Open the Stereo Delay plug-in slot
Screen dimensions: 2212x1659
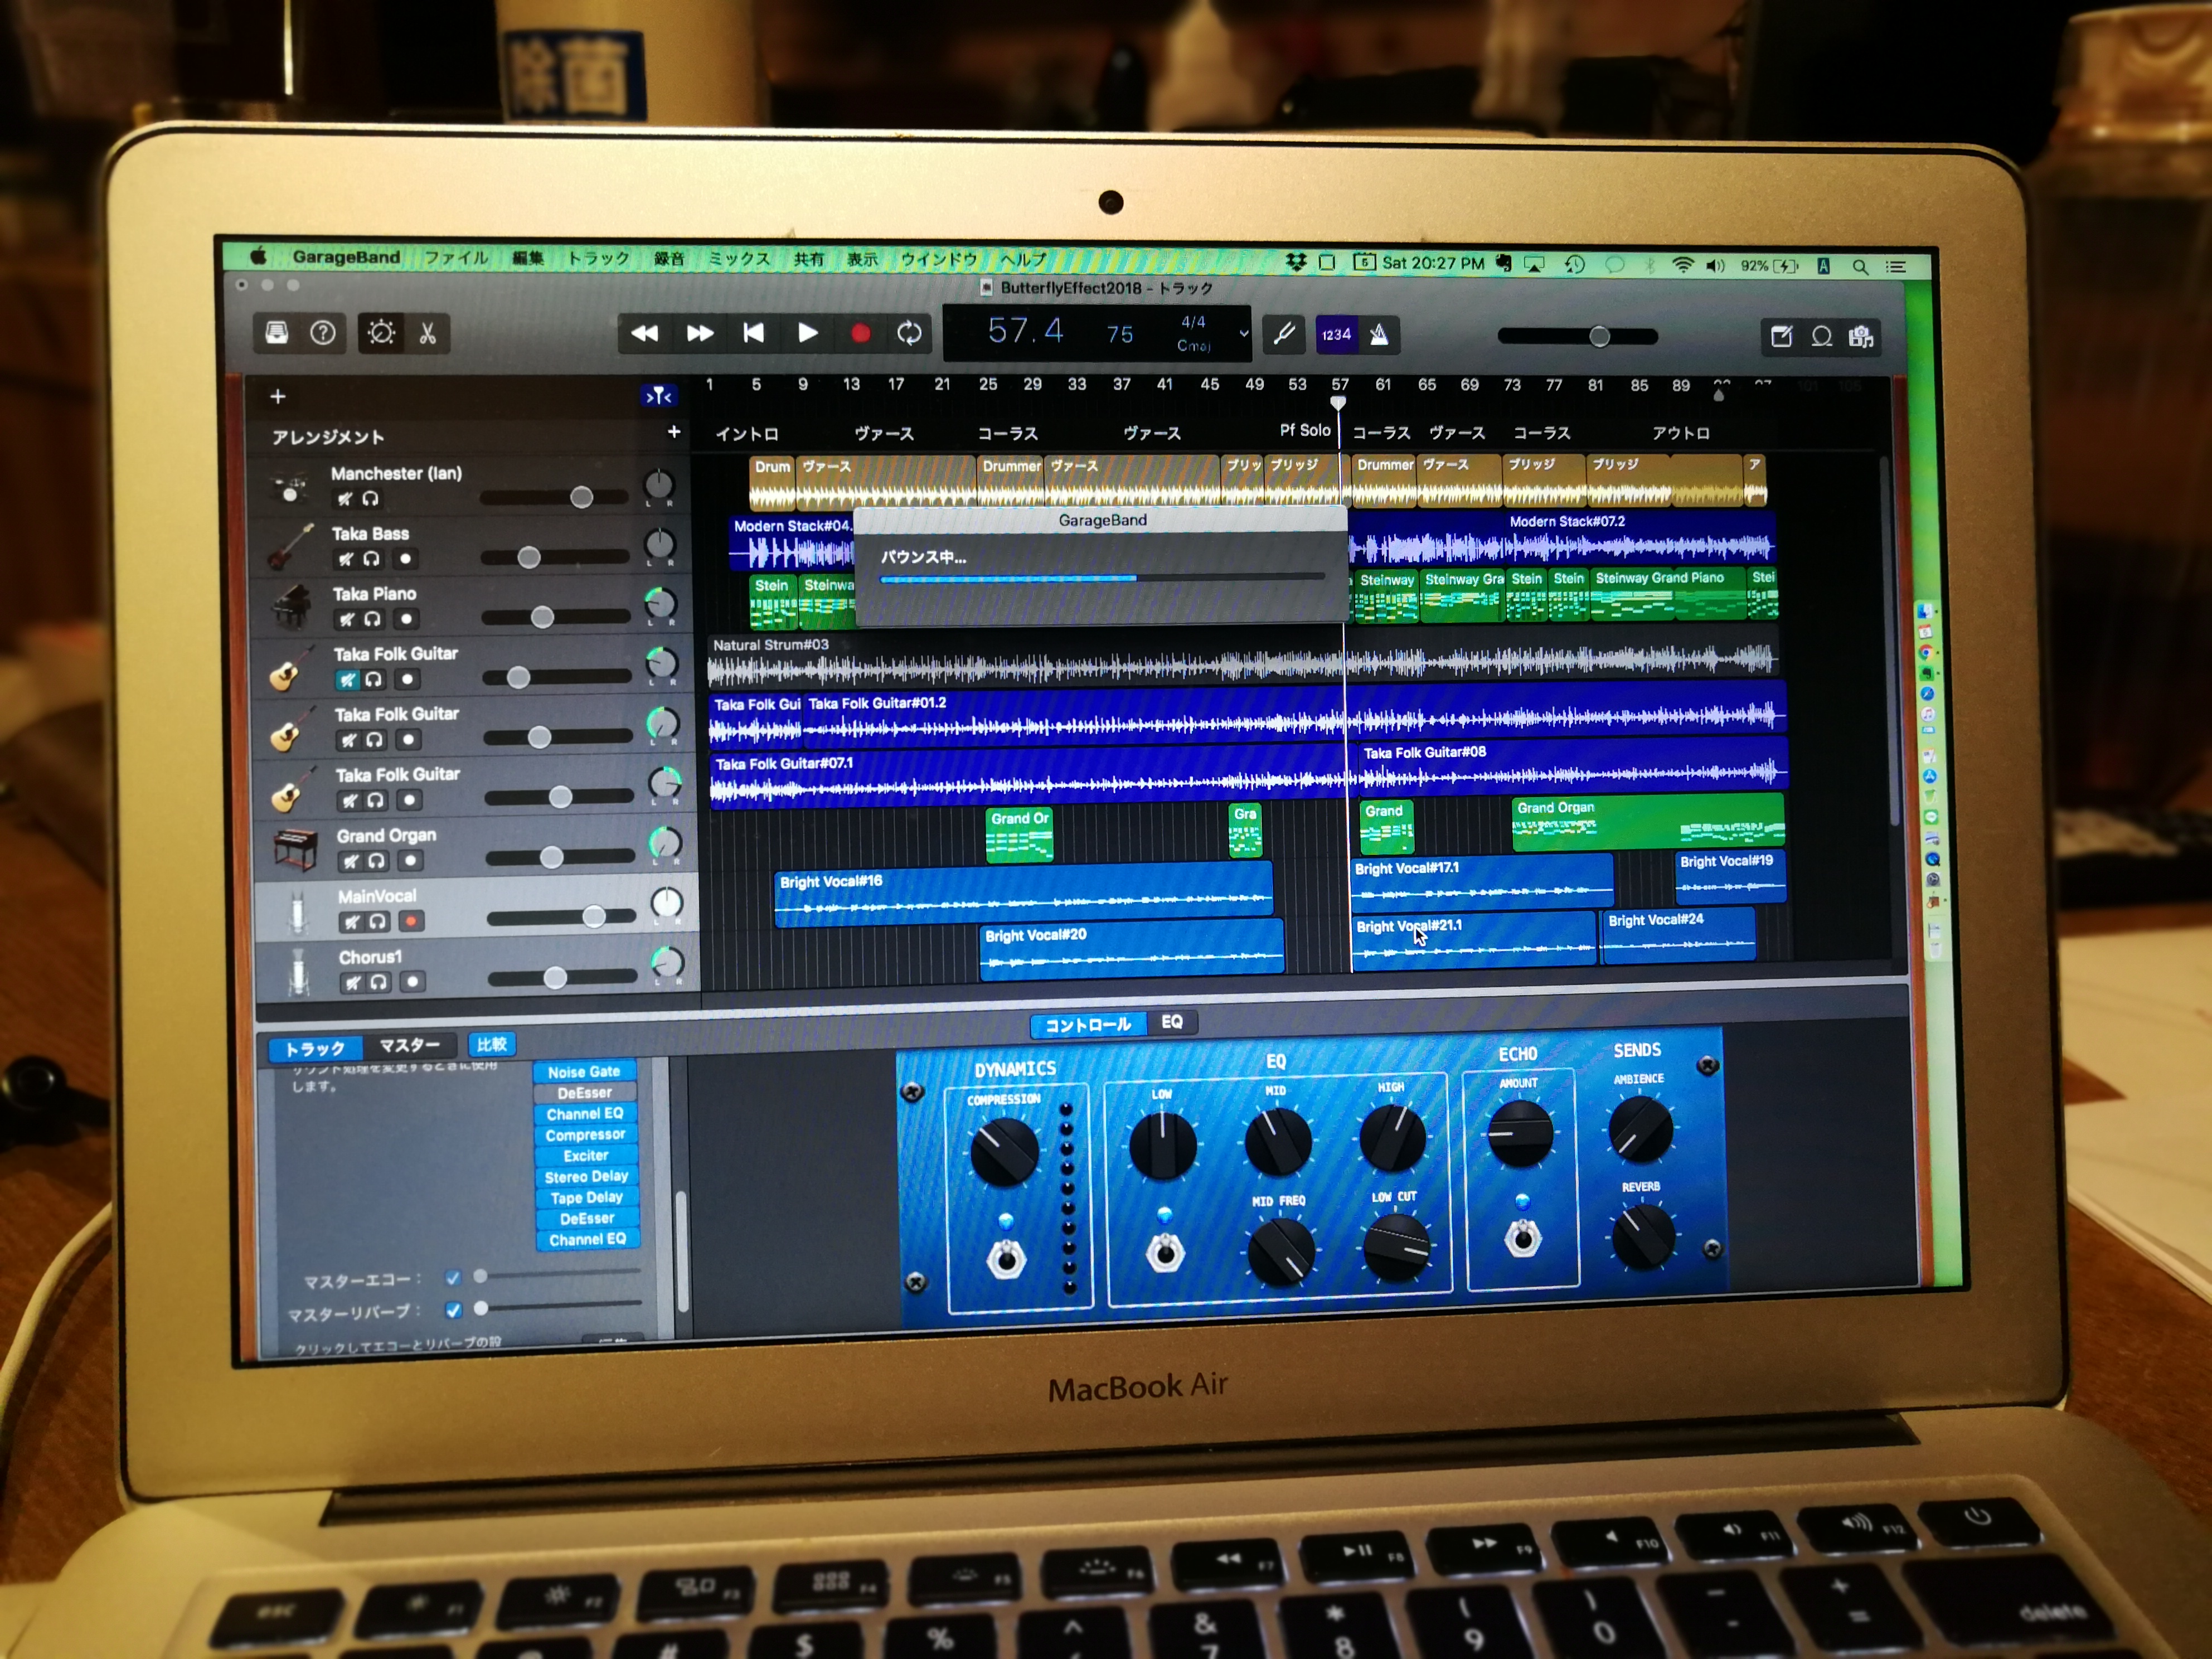tap(586, 1177)
